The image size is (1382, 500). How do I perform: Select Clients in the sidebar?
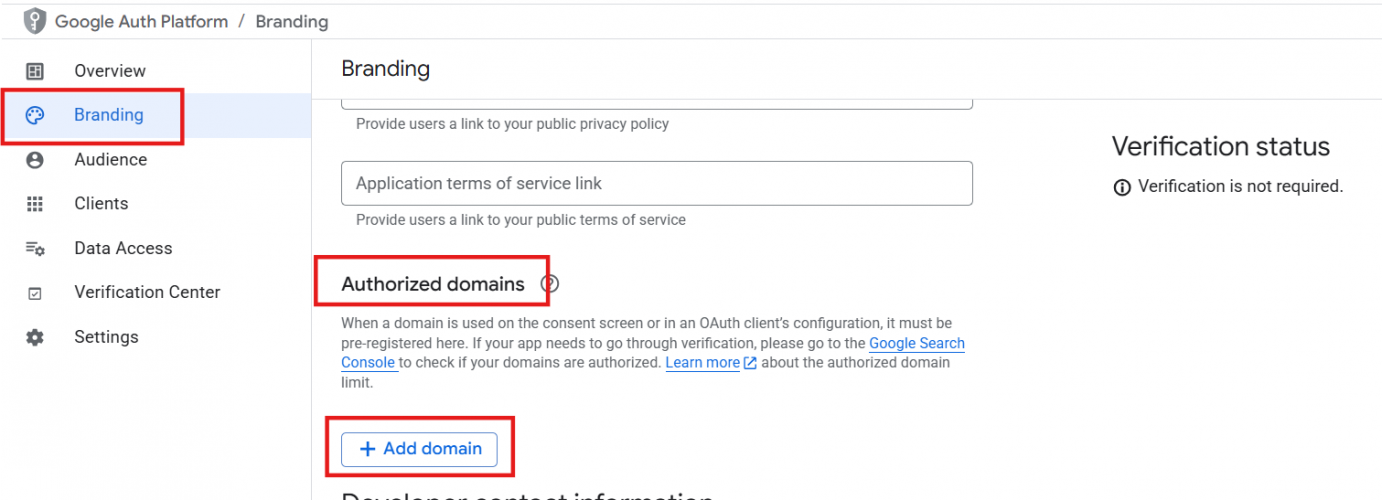click(x=101, y=204)
